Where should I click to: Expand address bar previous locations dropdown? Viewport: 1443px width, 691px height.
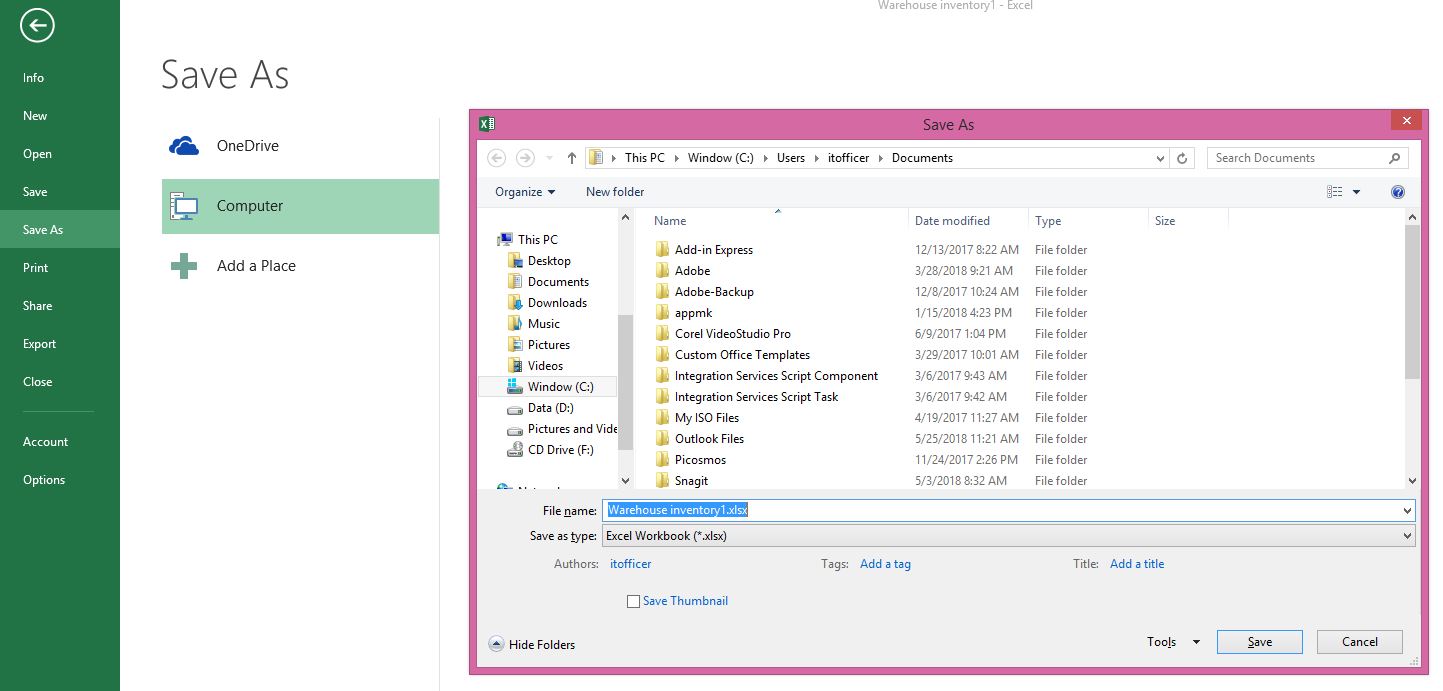pos(1160,158)
